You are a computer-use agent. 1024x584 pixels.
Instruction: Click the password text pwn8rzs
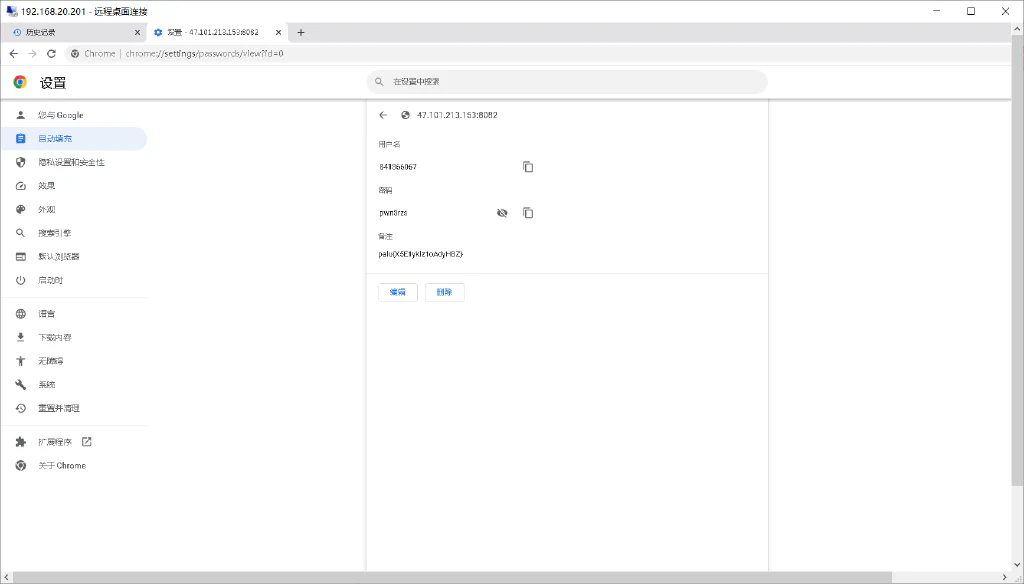393,213
